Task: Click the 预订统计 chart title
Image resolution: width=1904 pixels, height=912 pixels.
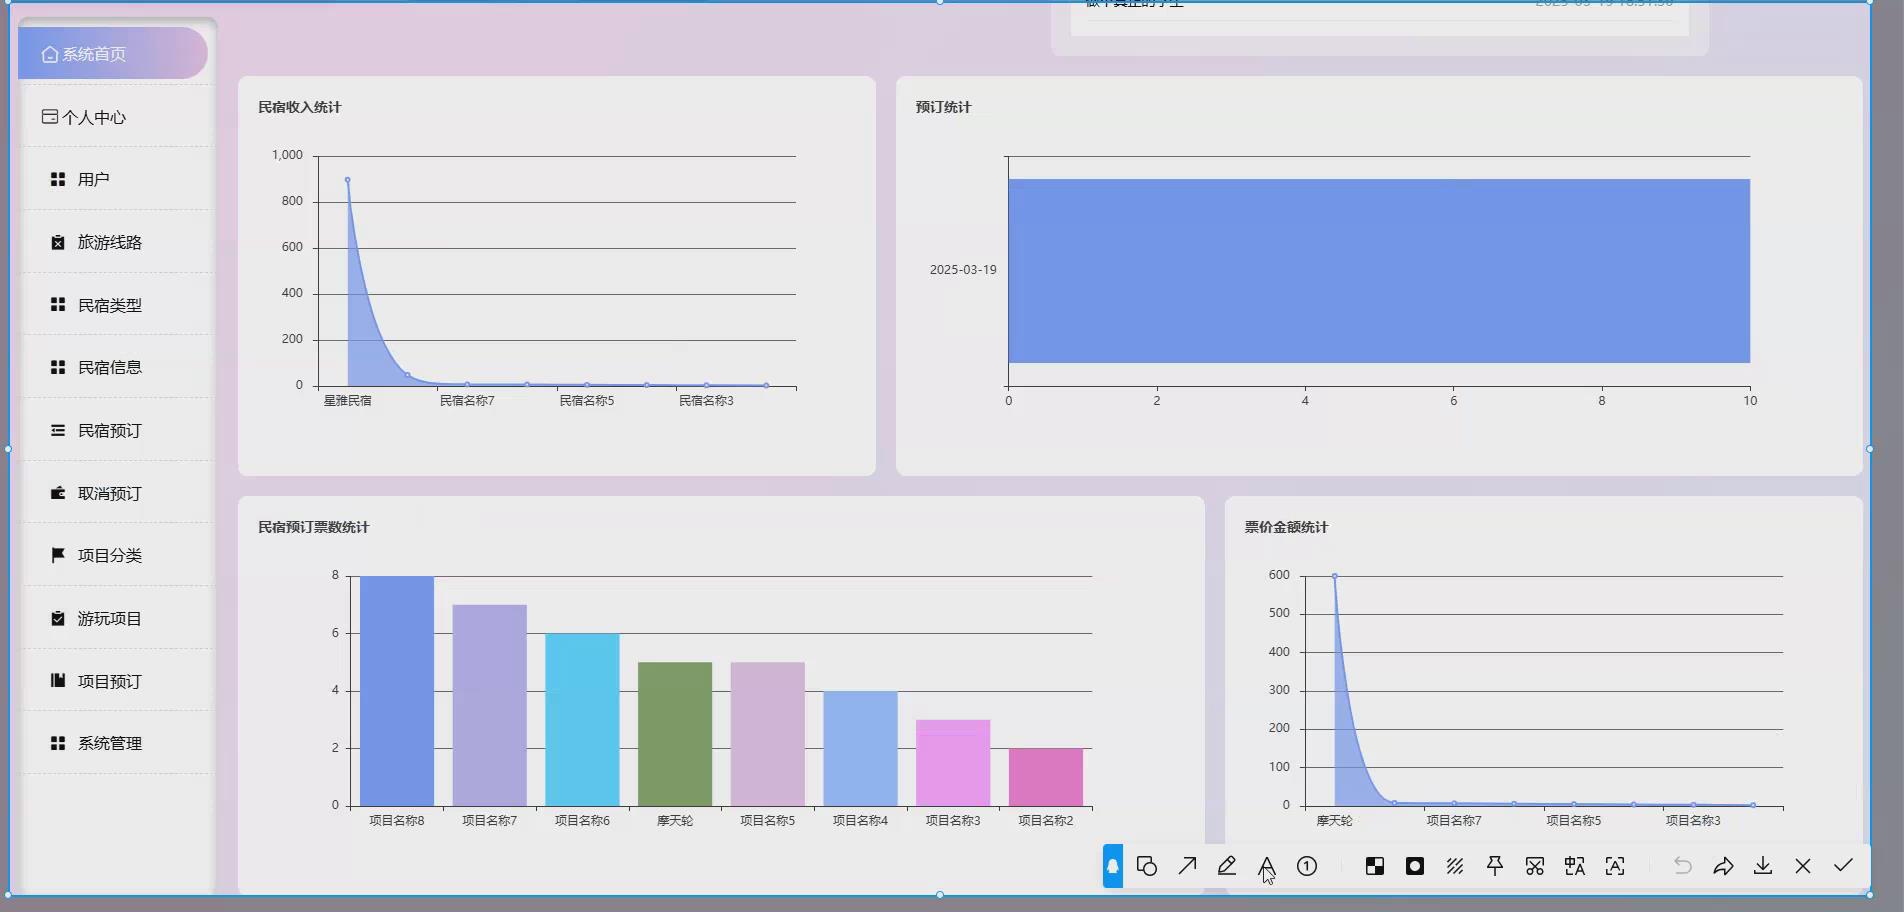Action: [x=943, y=107]
